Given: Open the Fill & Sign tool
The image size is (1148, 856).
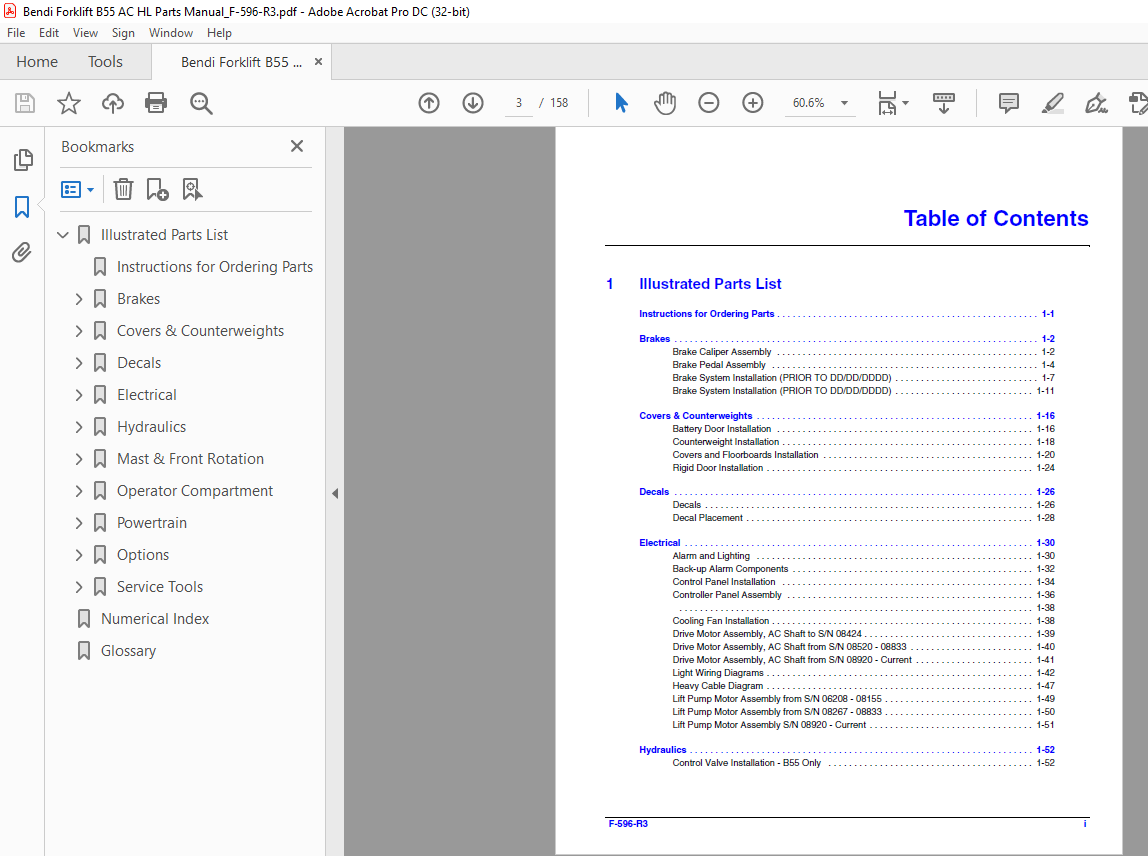Looking at the screenshot, I should 1096,103.
